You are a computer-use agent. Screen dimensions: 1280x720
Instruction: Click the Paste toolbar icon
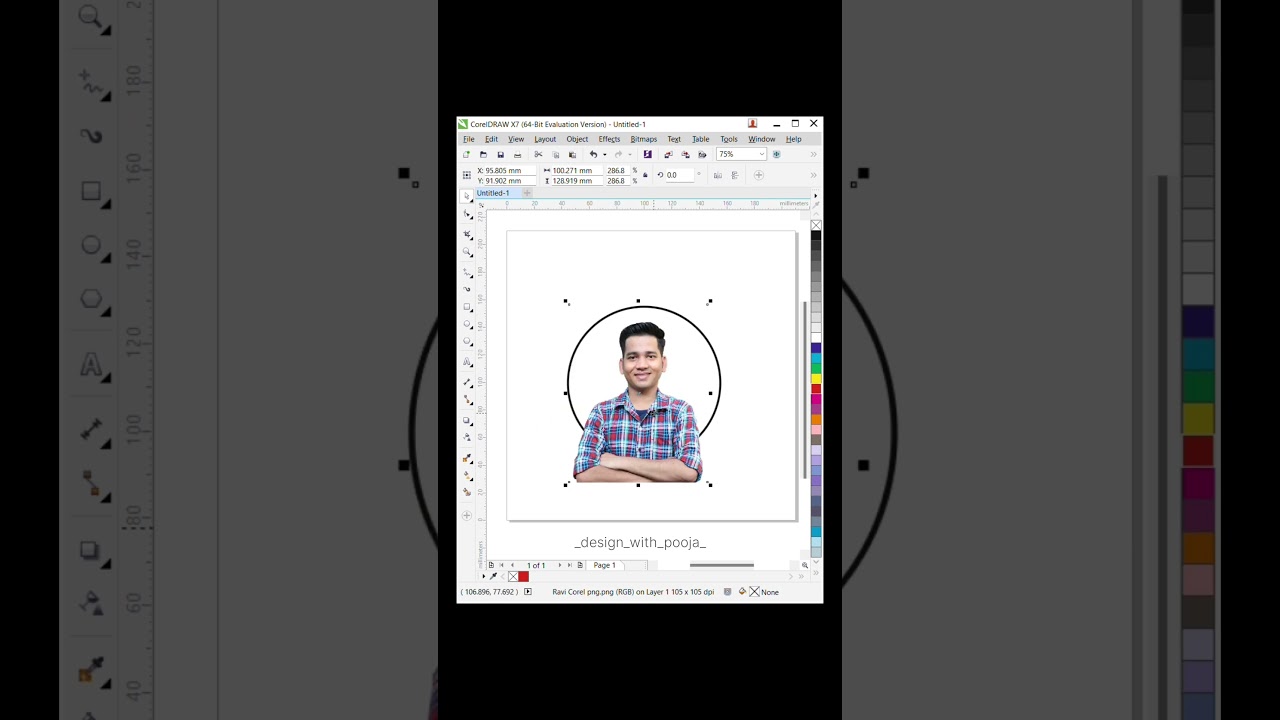click(x=572, y=155)
